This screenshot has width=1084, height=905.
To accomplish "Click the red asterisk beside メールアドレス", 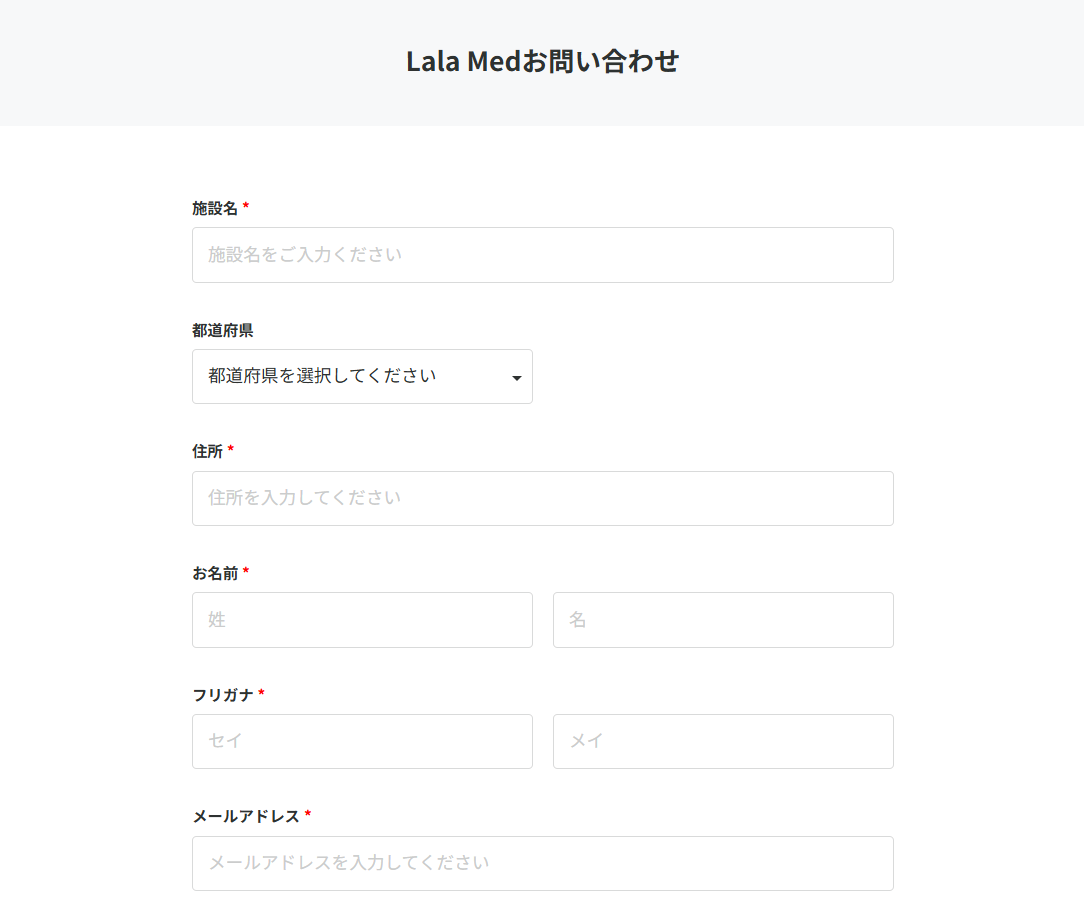I will click(308, 814).
